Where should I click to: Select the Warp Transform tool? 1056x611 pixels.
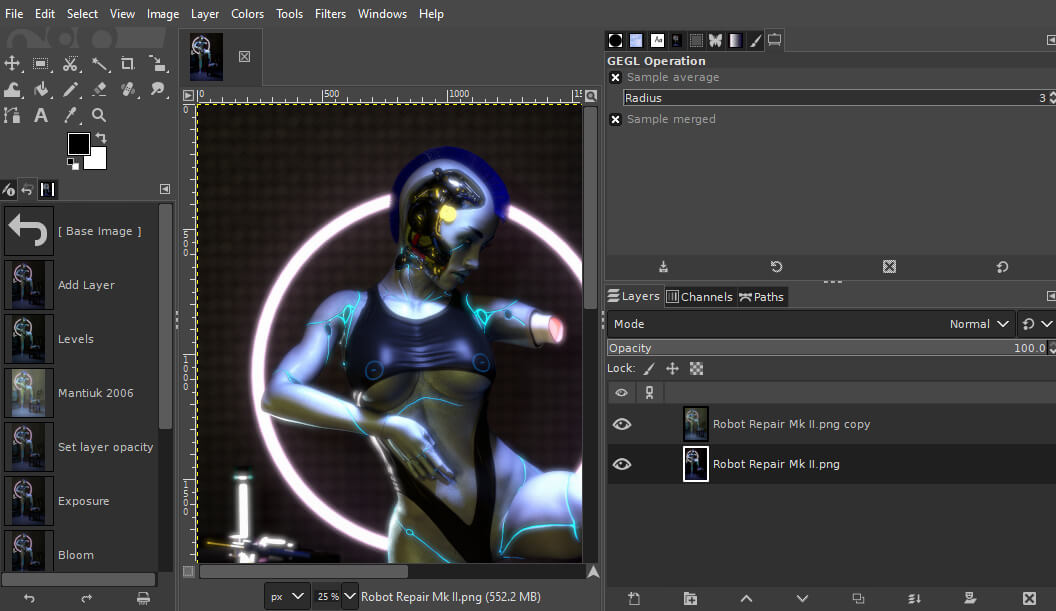[x=12, y=90]
